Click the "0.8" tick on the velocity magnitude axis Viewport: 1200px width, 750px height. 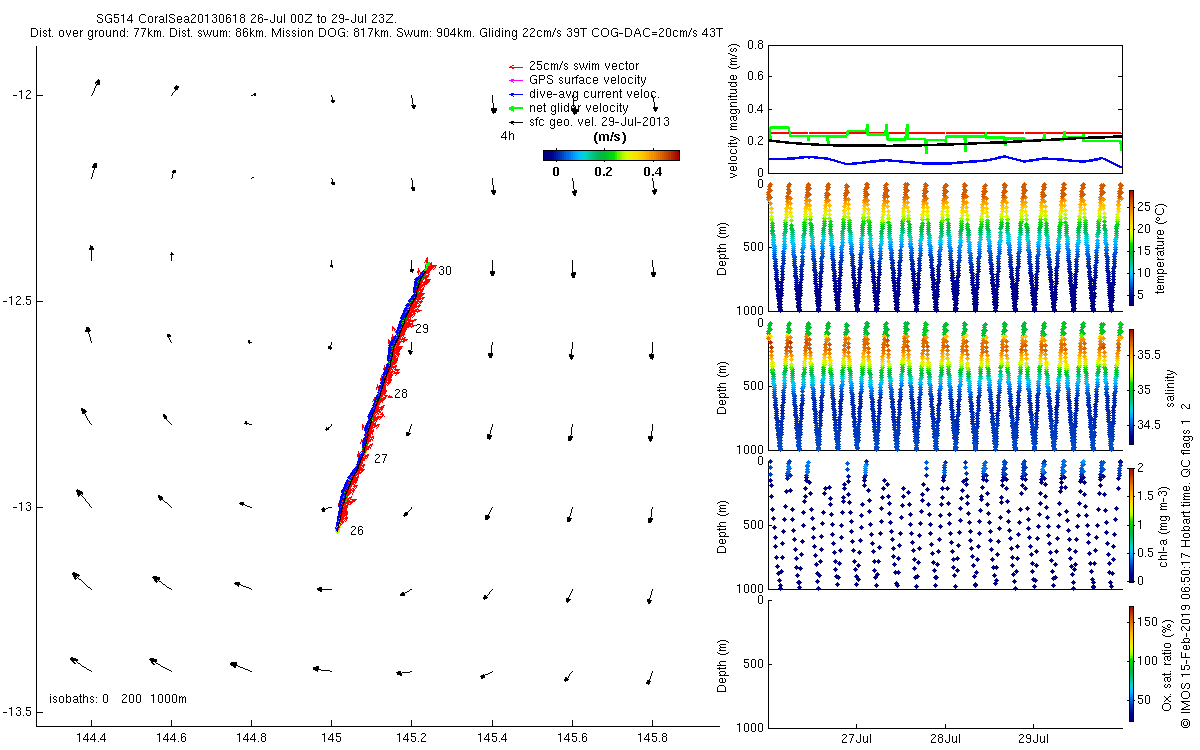click(x=755, y=45)
